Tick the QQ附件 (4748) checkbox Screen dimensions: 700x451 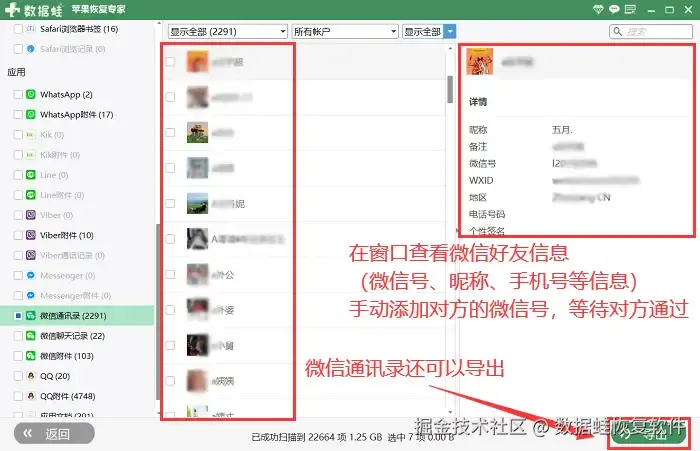18,396
